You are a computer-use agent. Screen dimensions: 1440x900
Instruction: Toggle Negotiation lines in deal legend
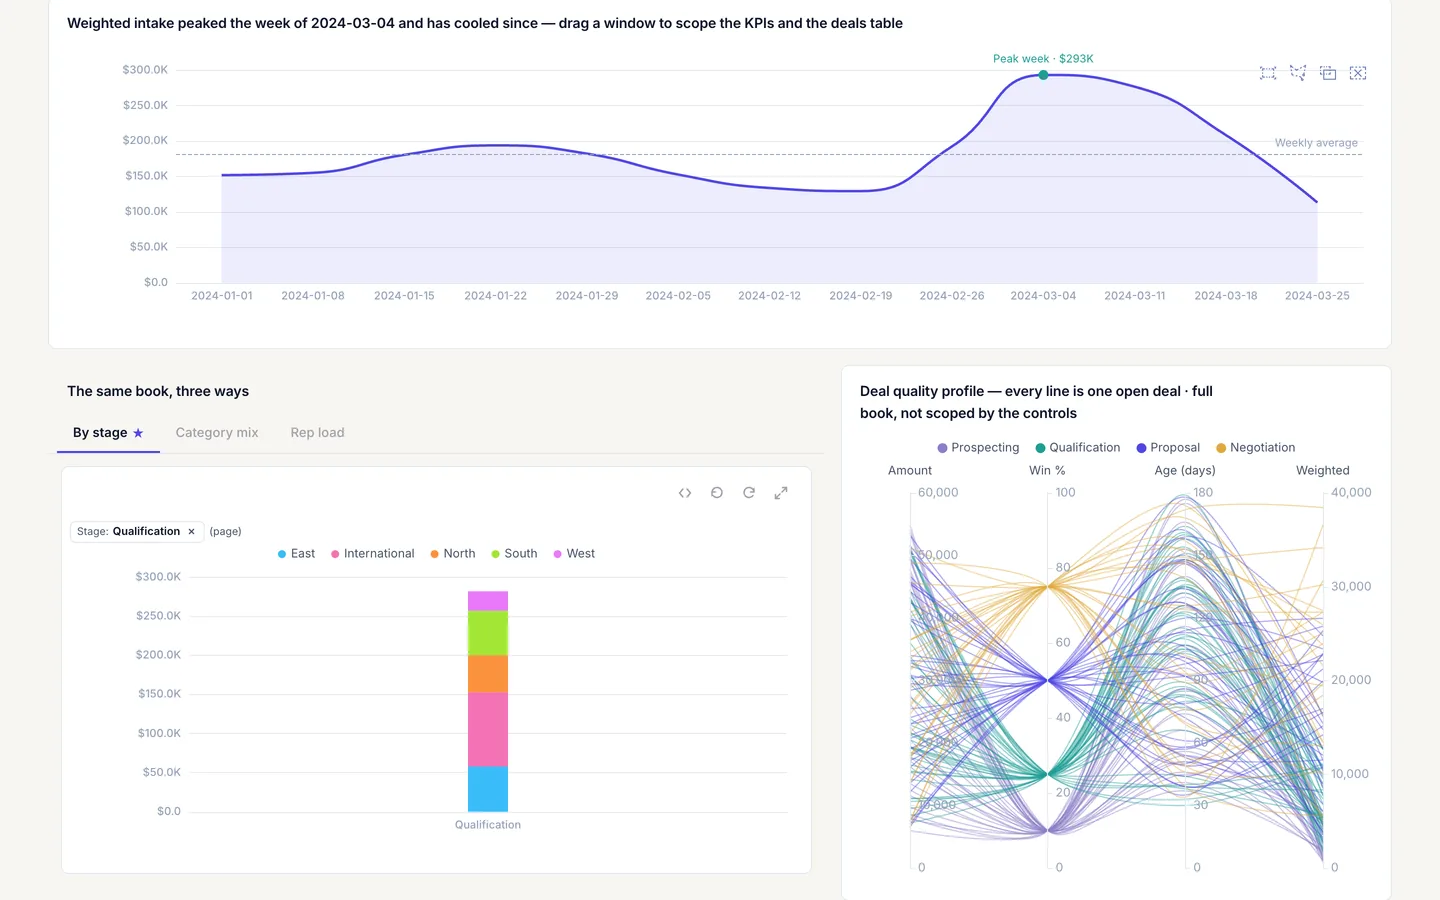click(x=1255, y=448)
